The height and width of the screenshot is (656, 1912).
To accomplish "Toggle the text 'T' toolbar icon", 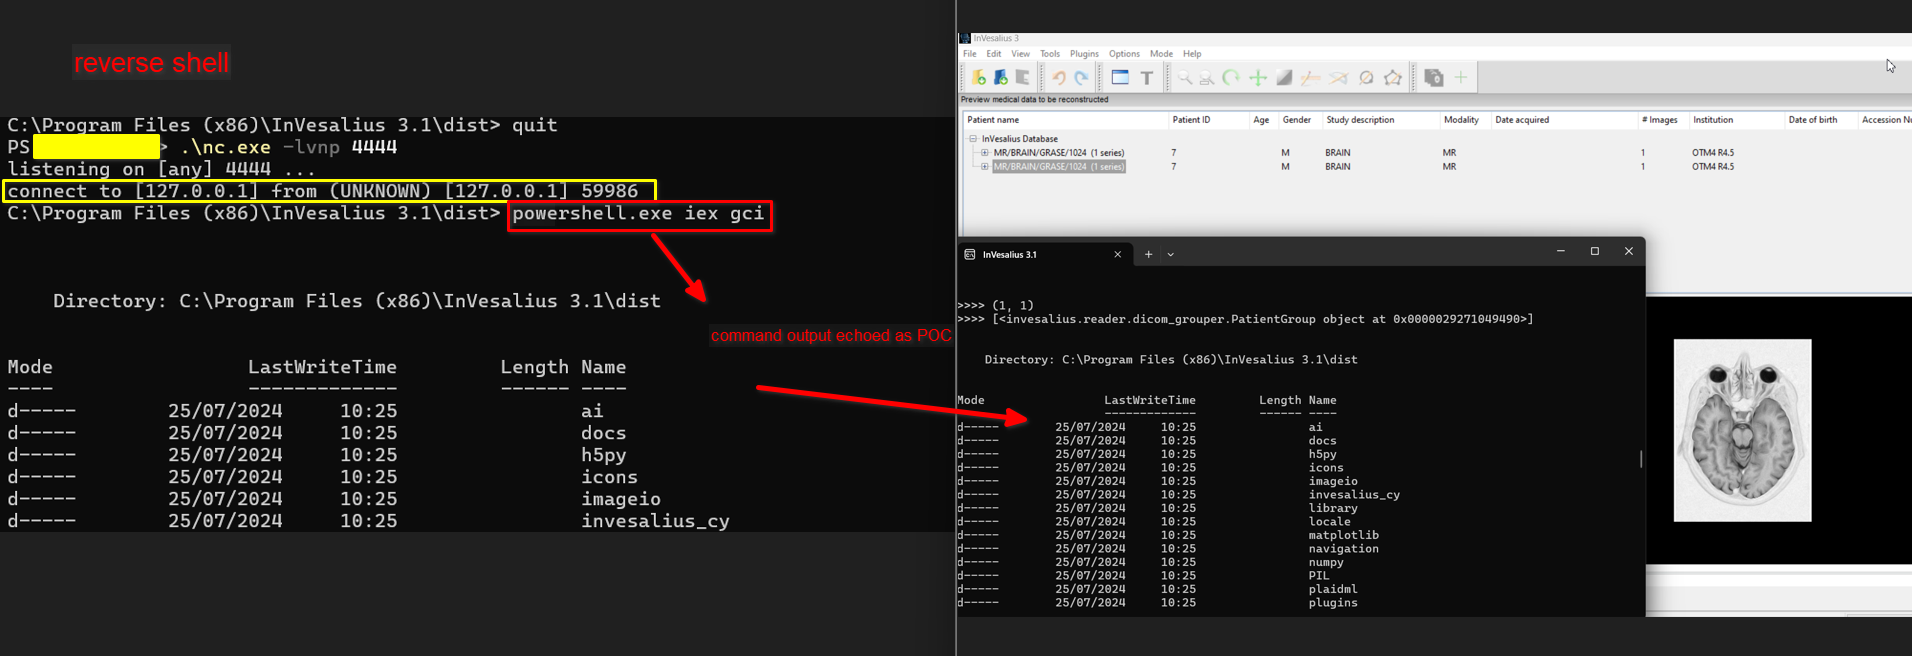I will 1147,78.
